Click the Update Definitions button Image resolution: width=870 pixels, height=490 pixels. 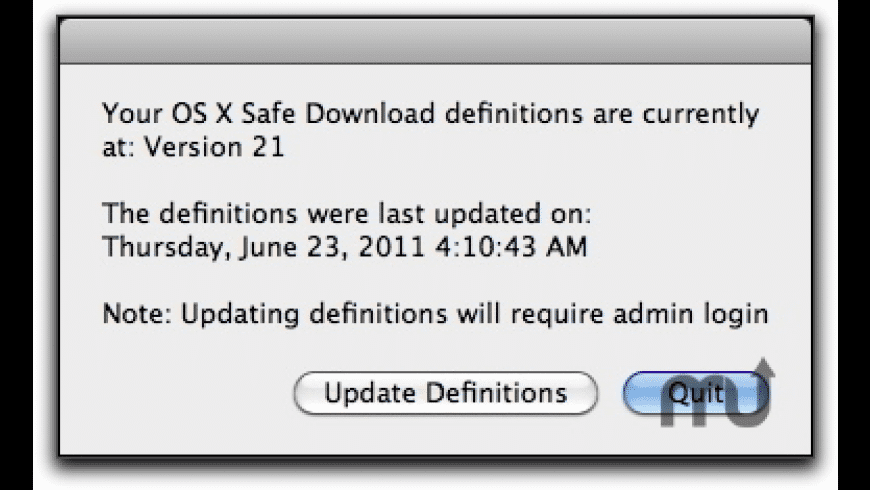(445, 393)
